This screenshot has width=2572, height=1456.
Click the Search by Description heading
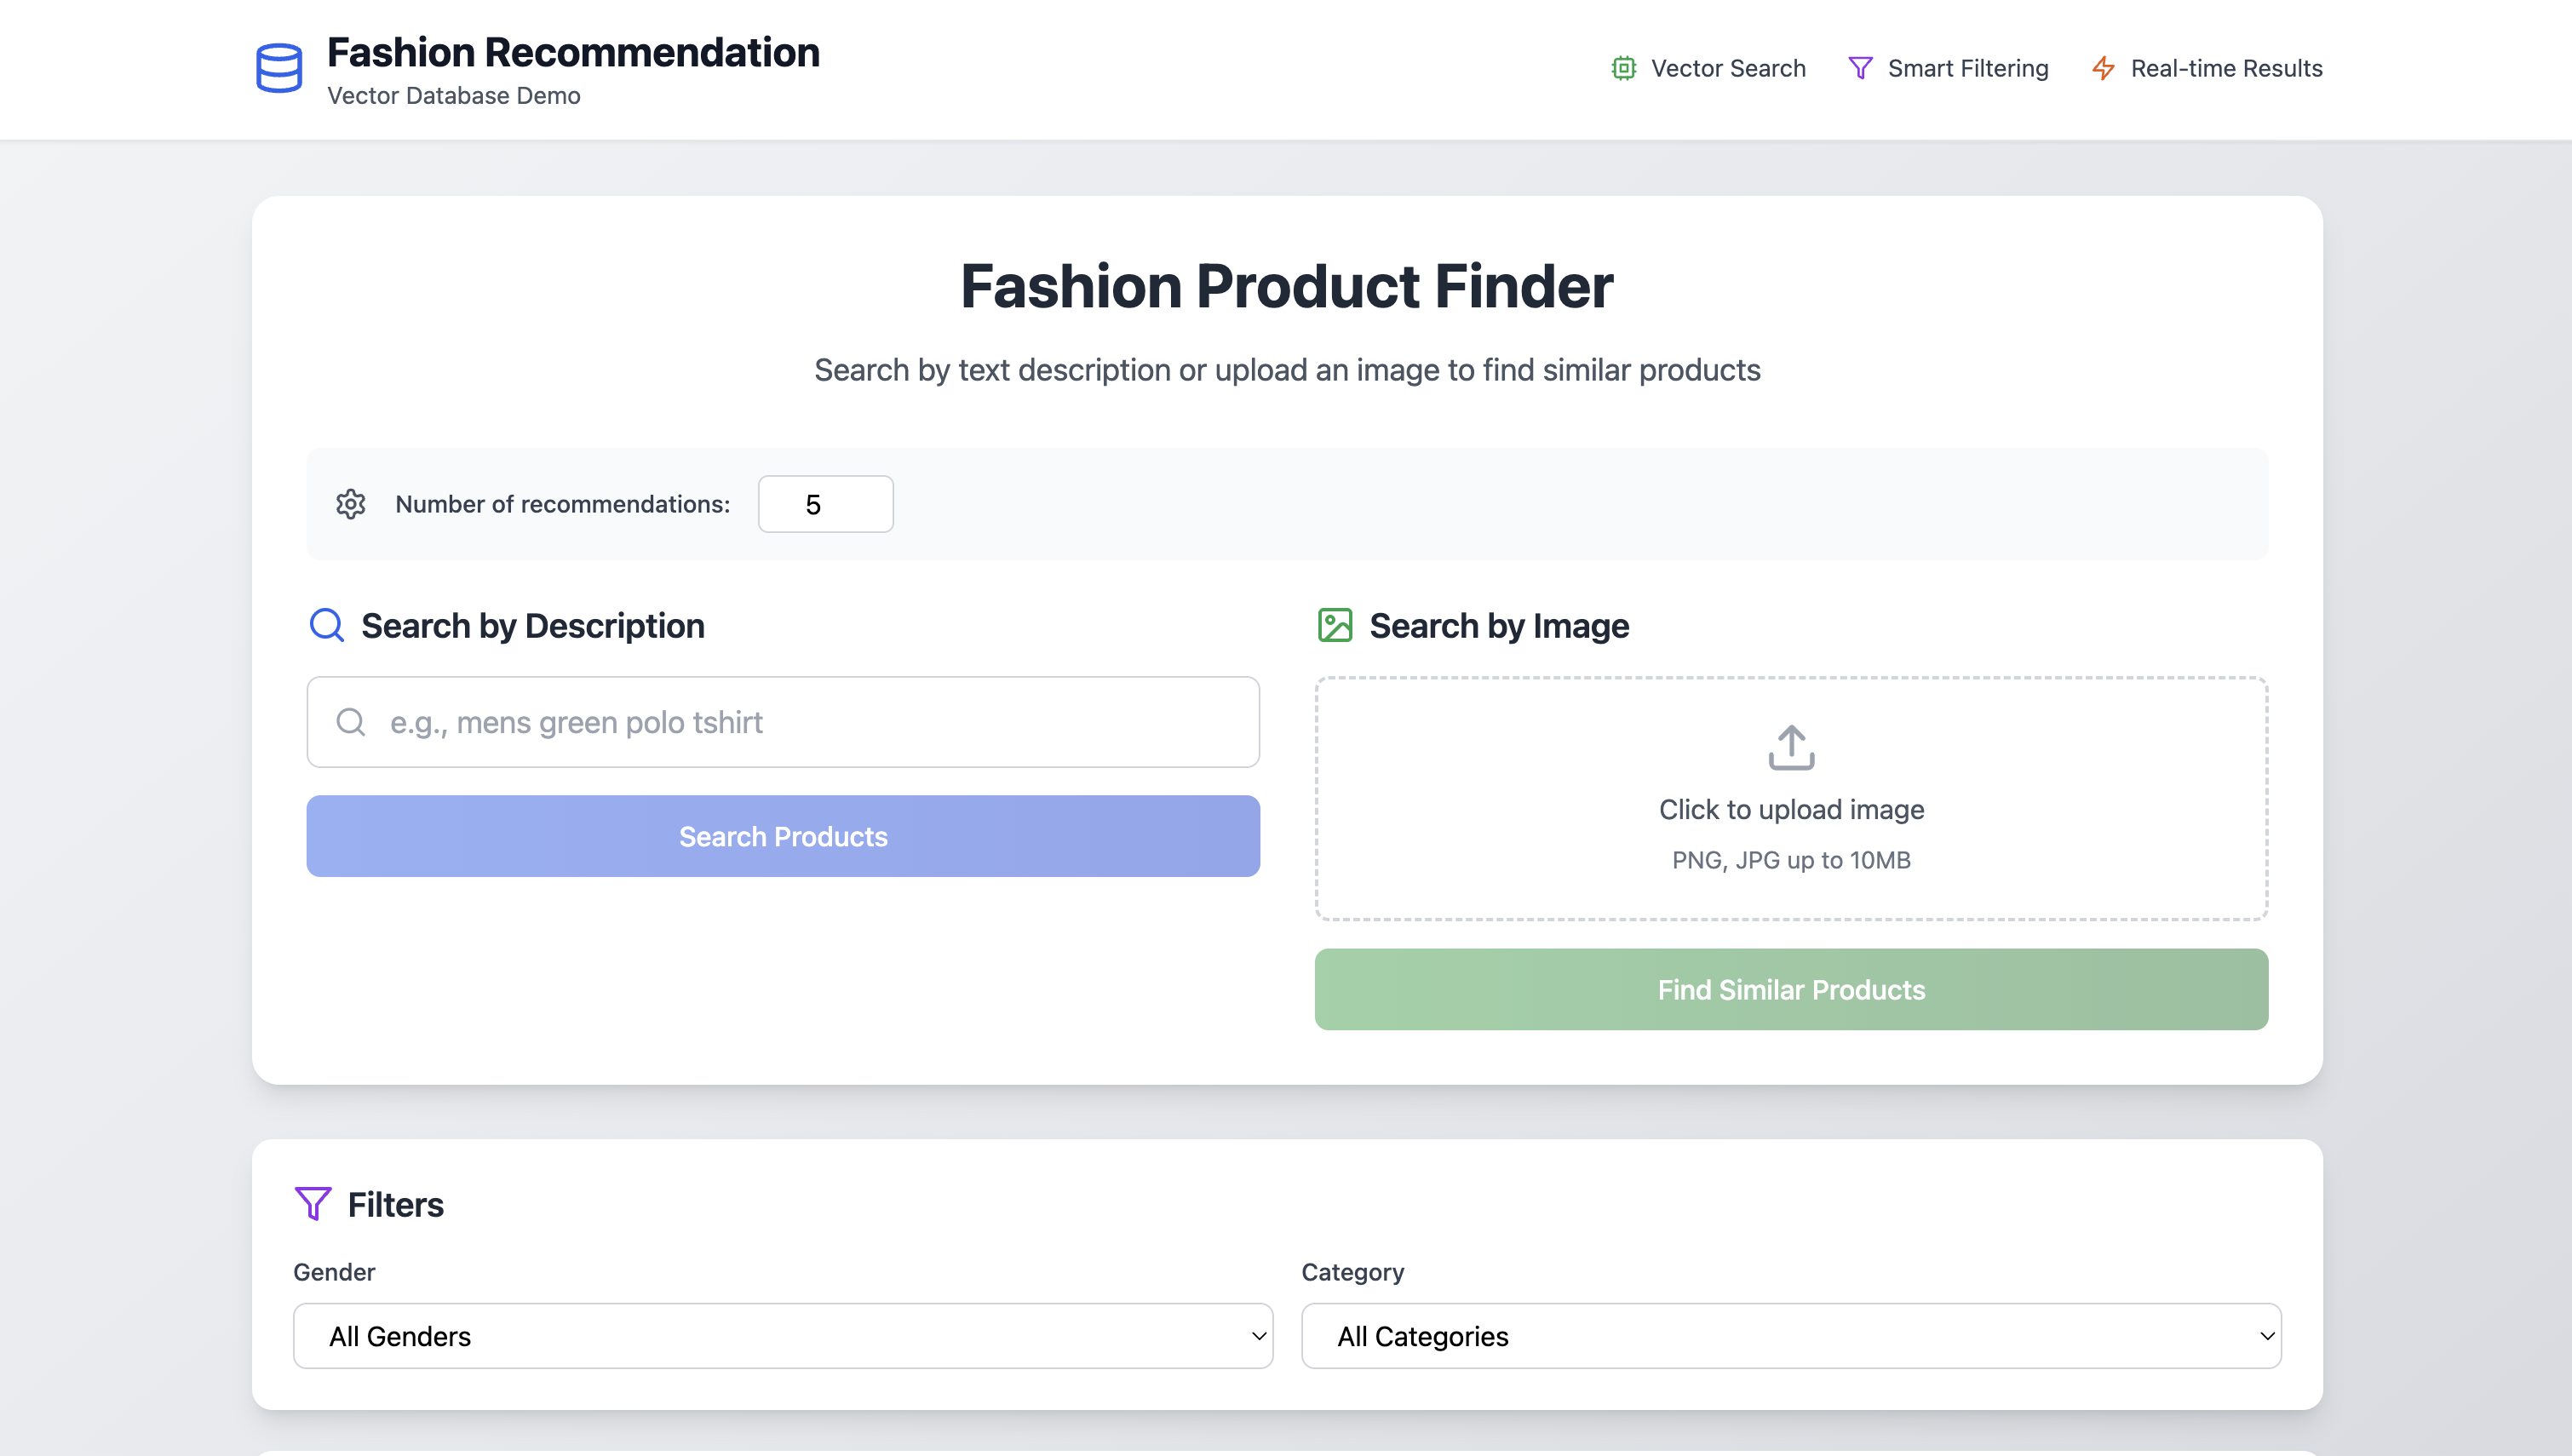click(533, 626)
